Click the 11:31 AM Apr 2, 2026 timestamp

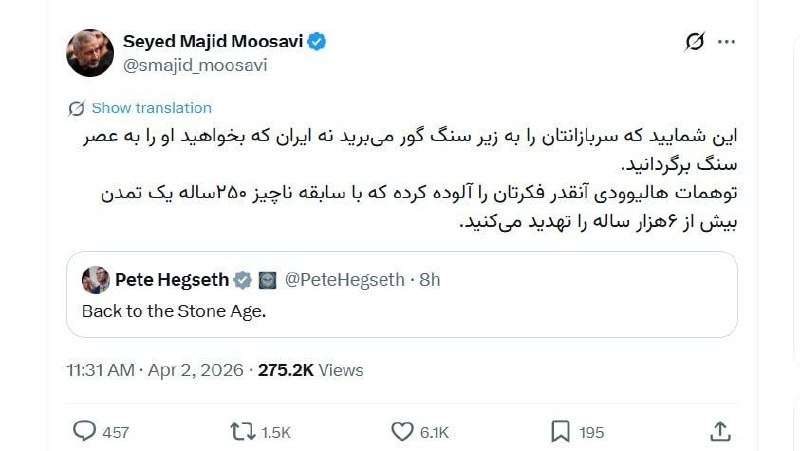point(155,370)
